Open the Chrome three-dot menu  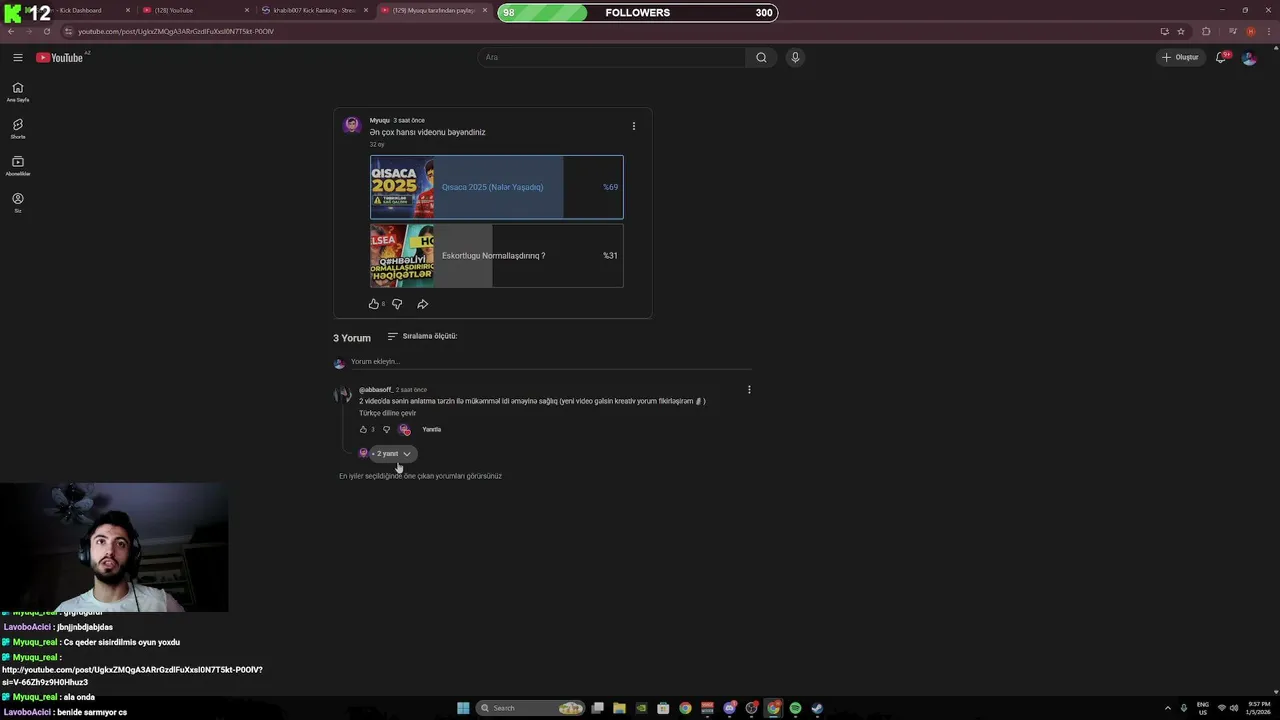1270,31
